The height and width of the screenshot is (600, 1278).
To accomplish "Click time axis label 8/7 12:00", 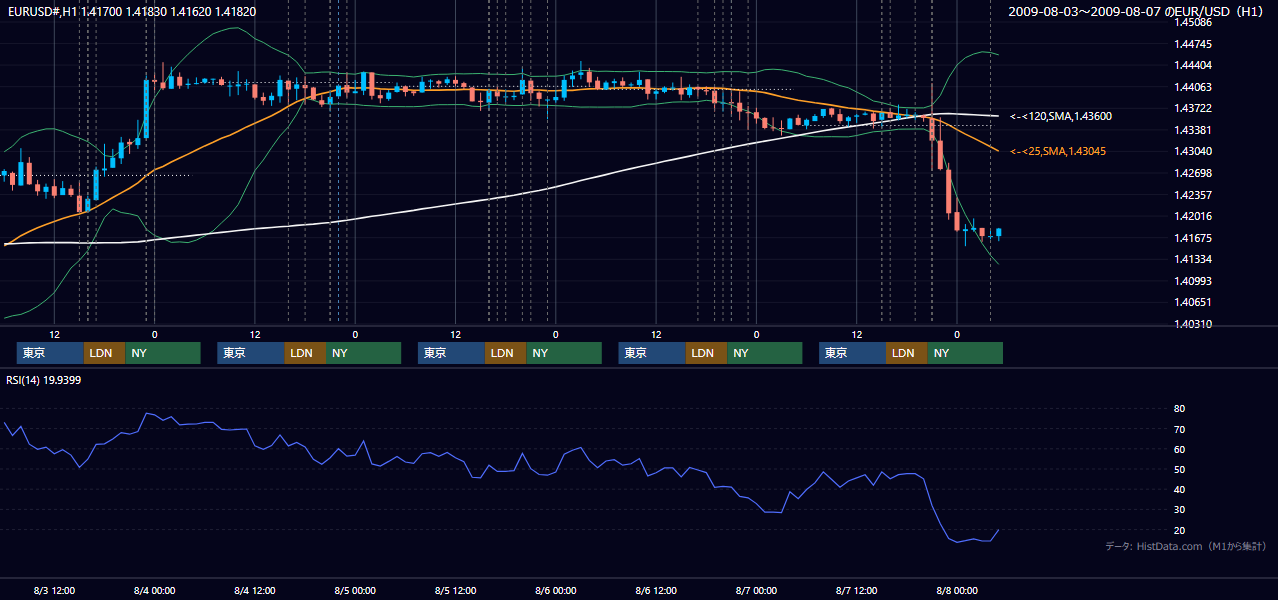I will (x=857, y=590).
